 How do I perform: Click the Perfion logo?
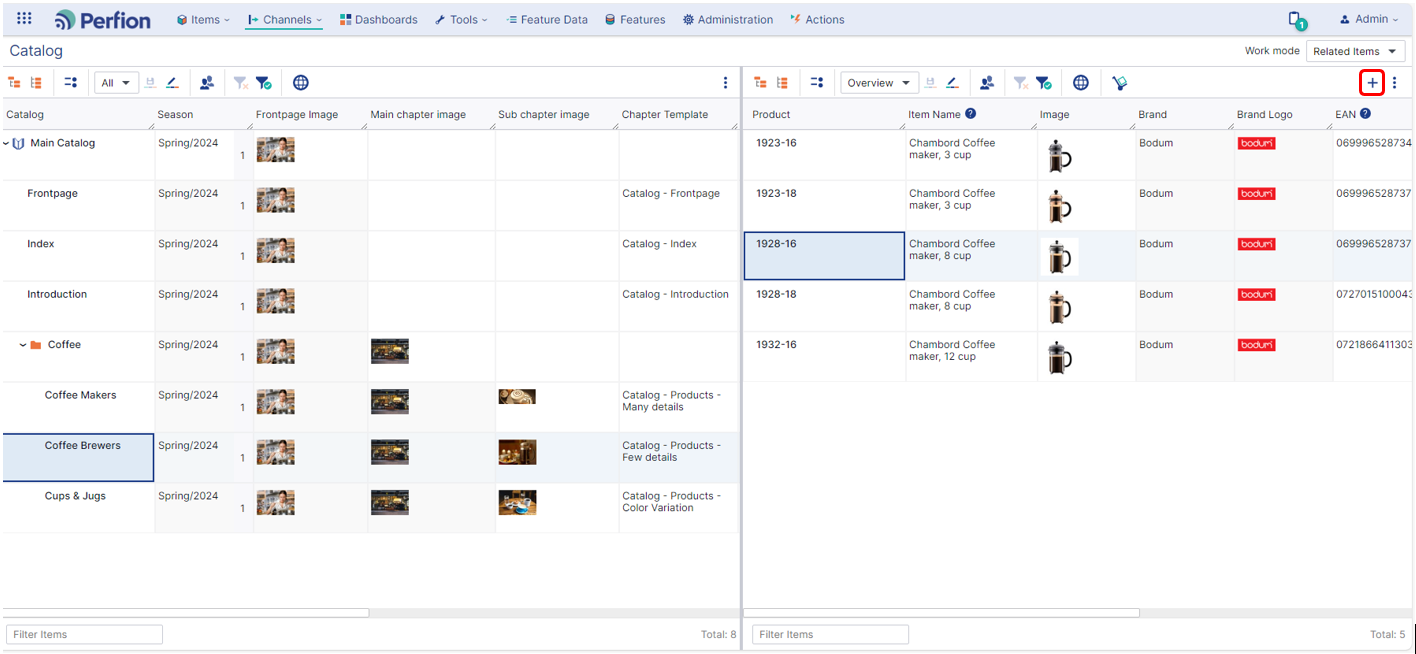coord(103,20)
